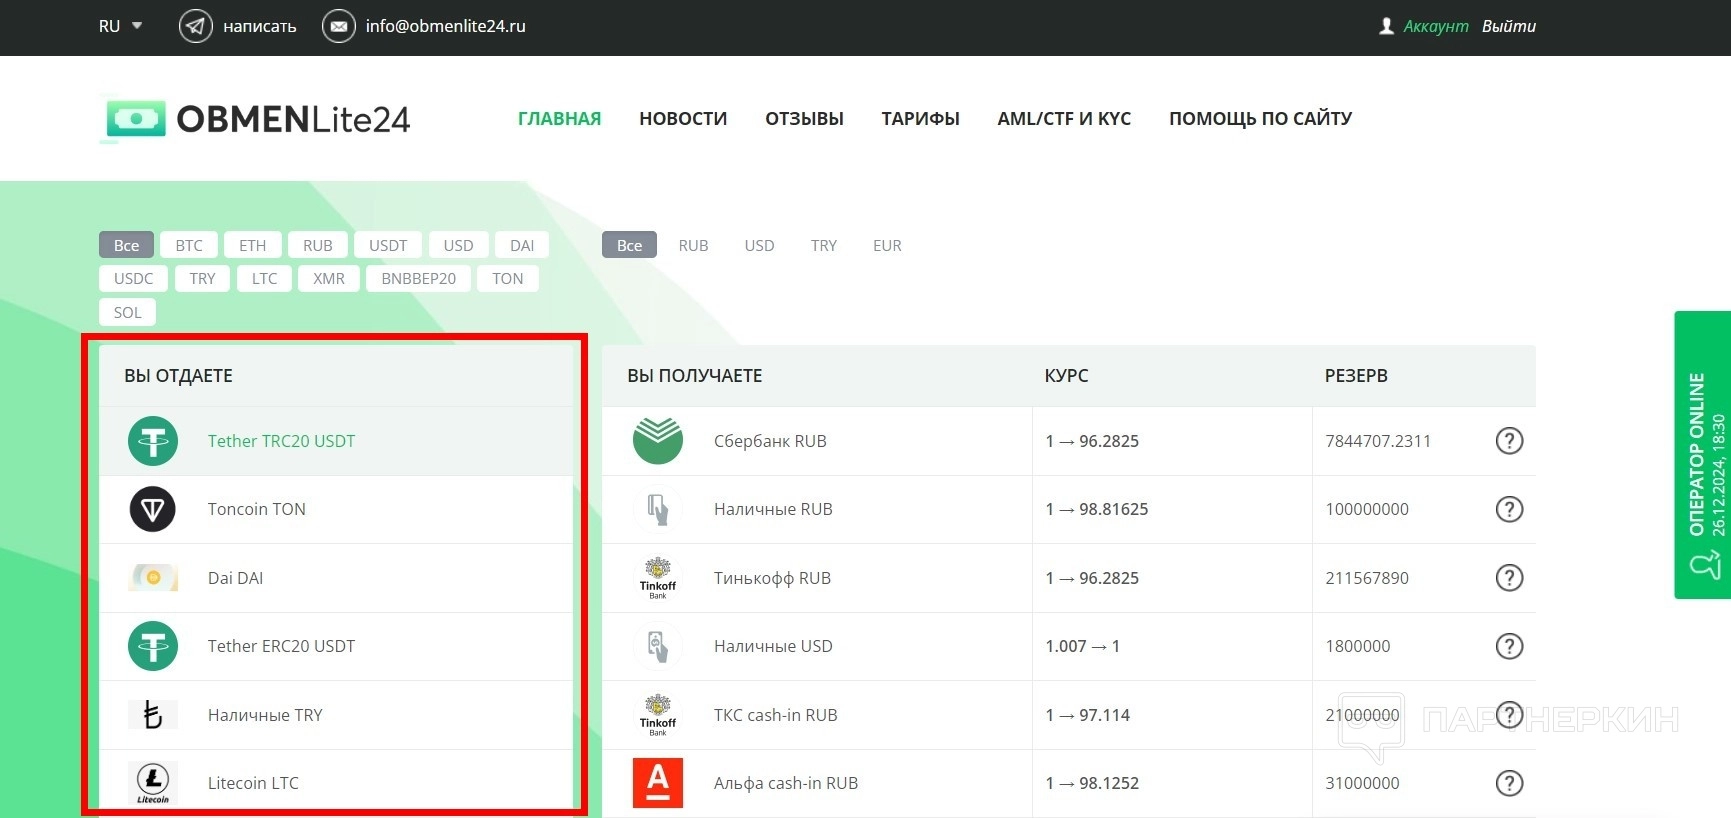Open reserve help for Тинькофф RUB
Viewport: 1731px width, 818px height.
coord(1509,578)
